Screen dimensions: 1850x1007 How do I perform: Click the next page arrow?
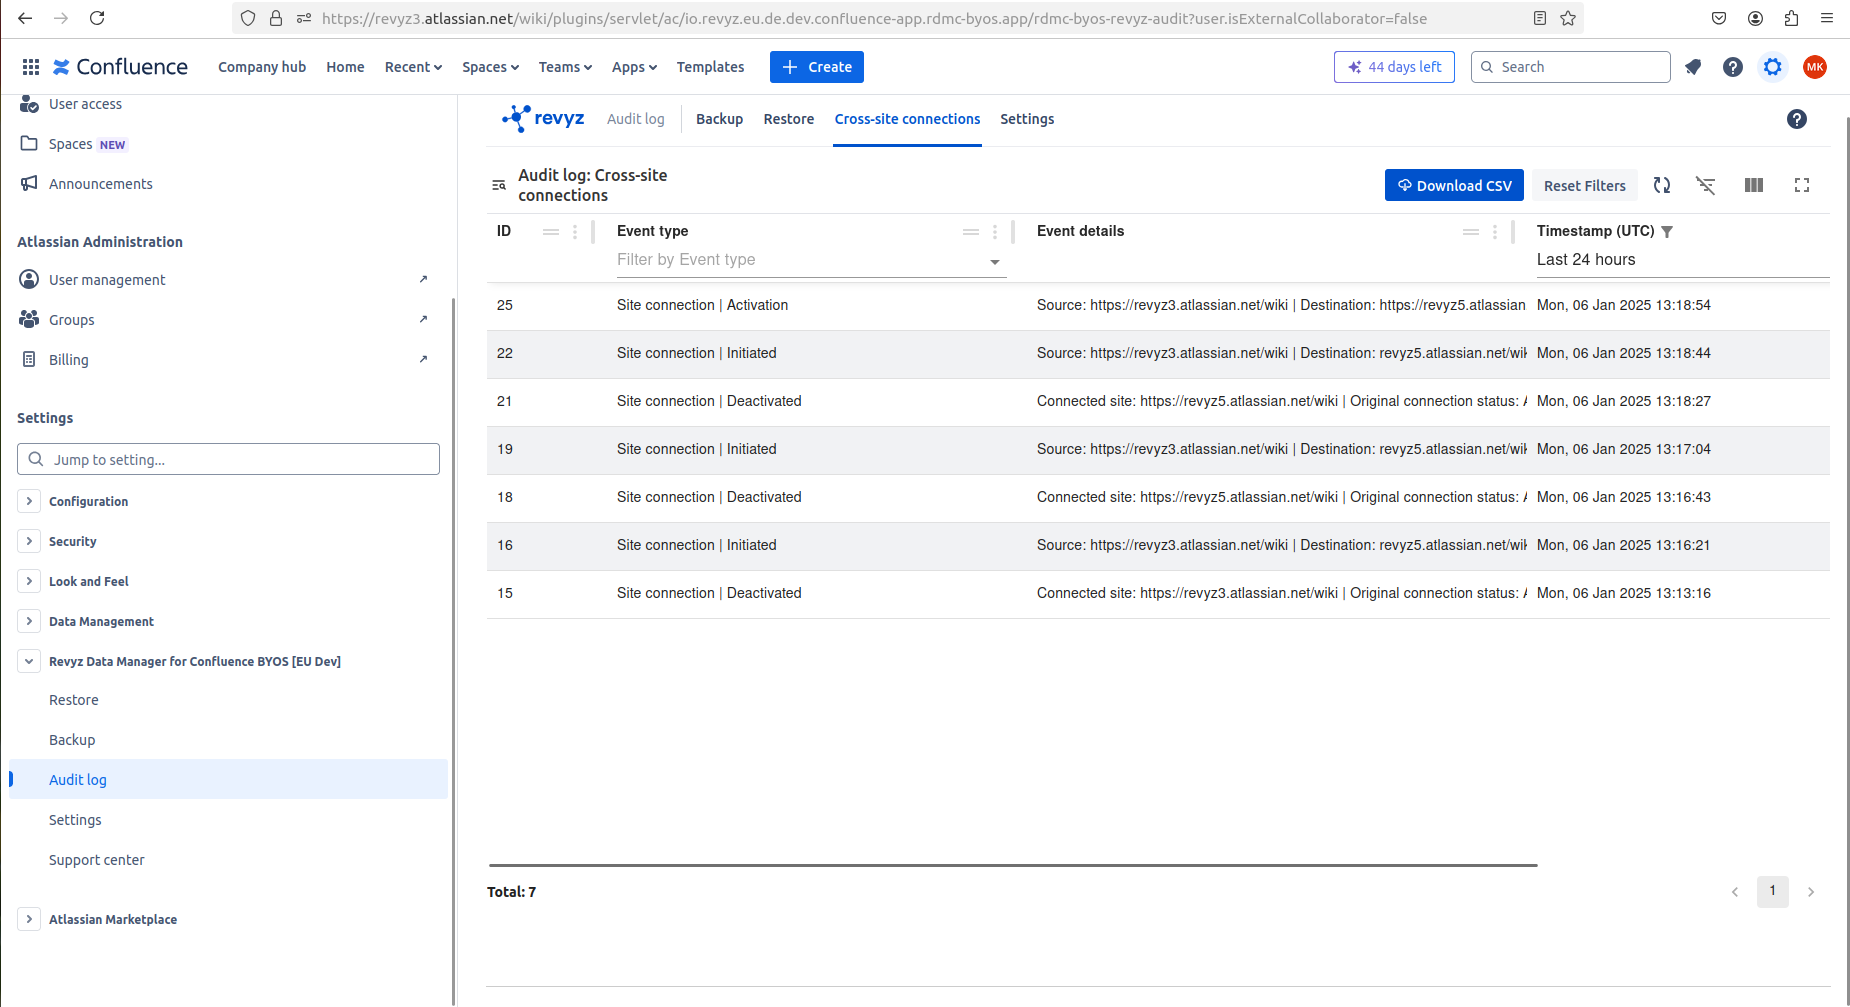pos(1811,892)
